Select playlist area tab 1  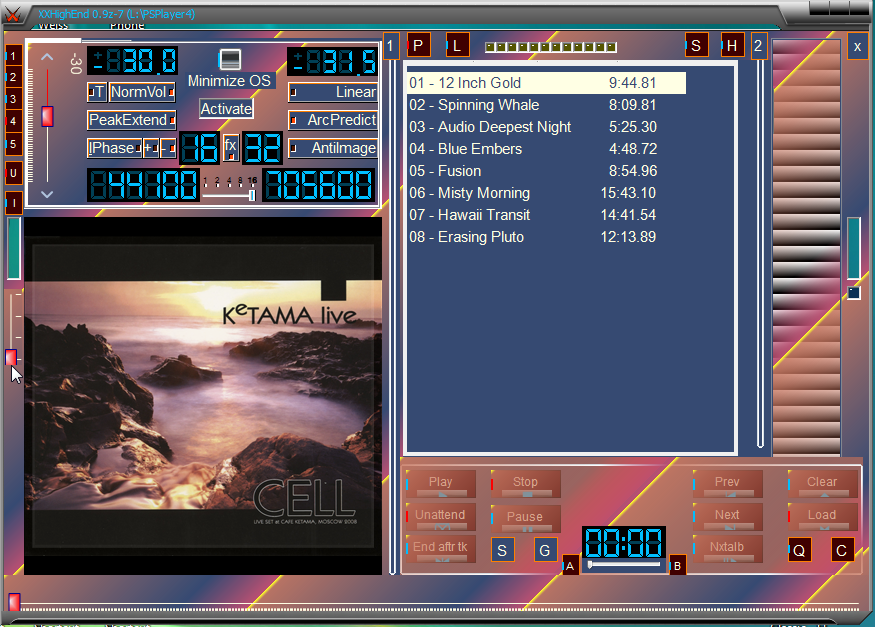(x=391, y=46)
